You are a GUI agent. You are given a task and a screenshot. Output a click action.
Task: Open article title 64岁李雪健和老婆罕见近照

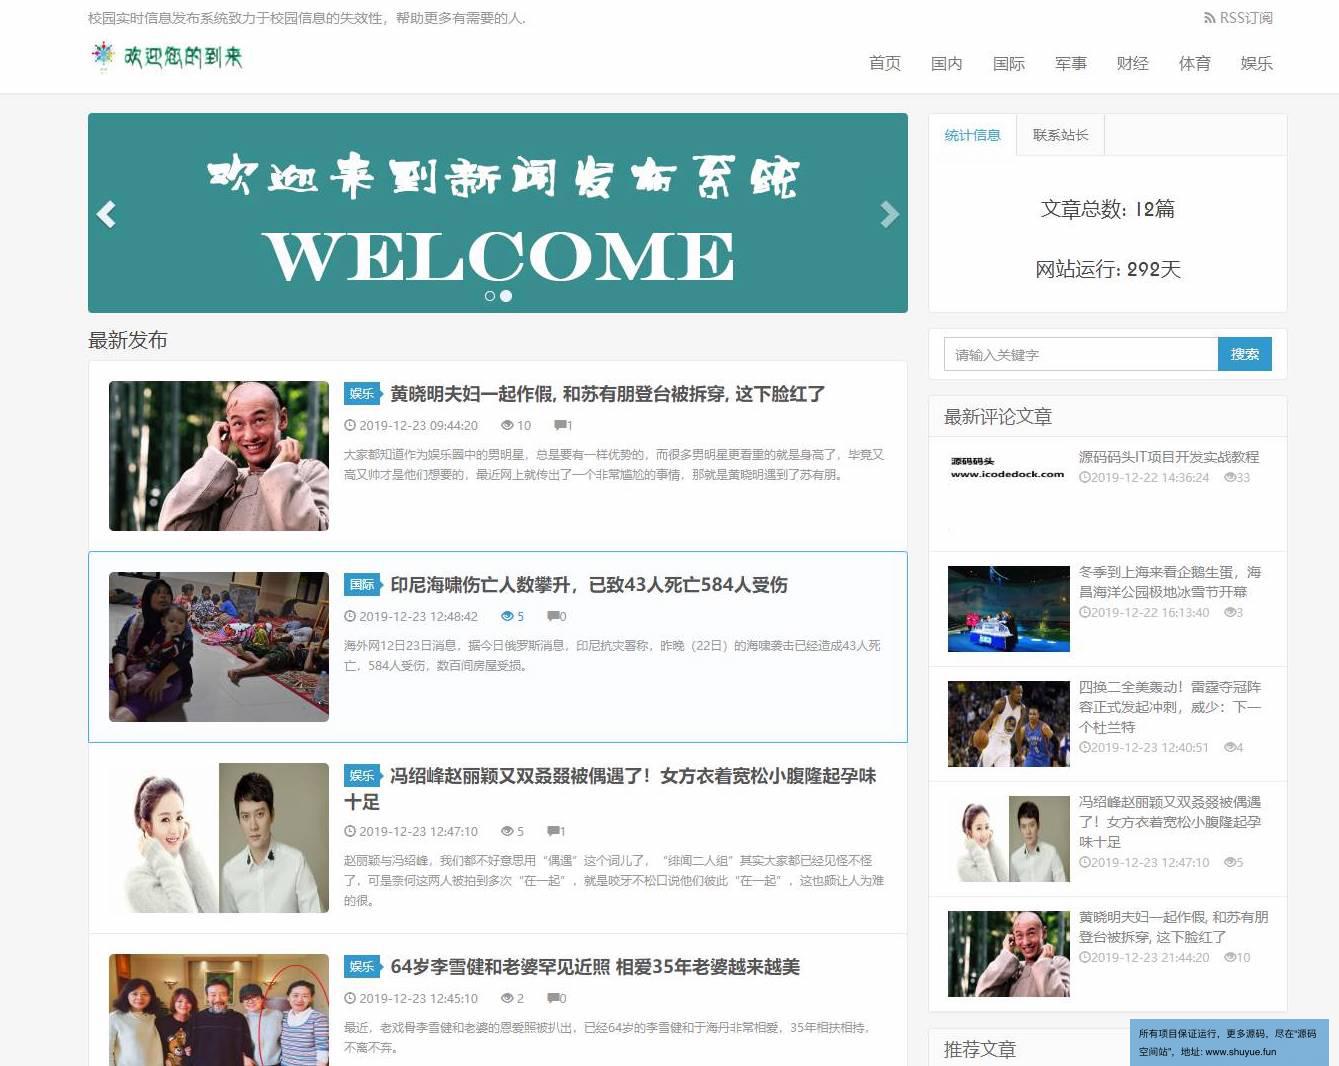tap(595, 967)
